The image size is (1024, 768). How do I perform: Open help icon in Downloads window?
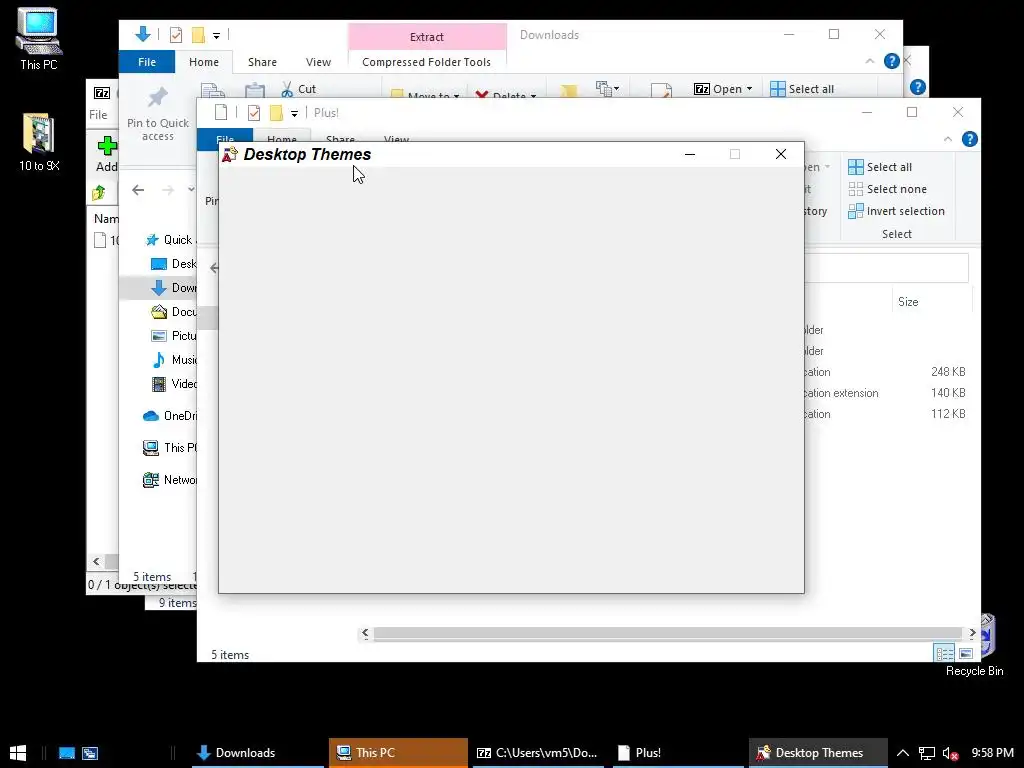point(891,61)
